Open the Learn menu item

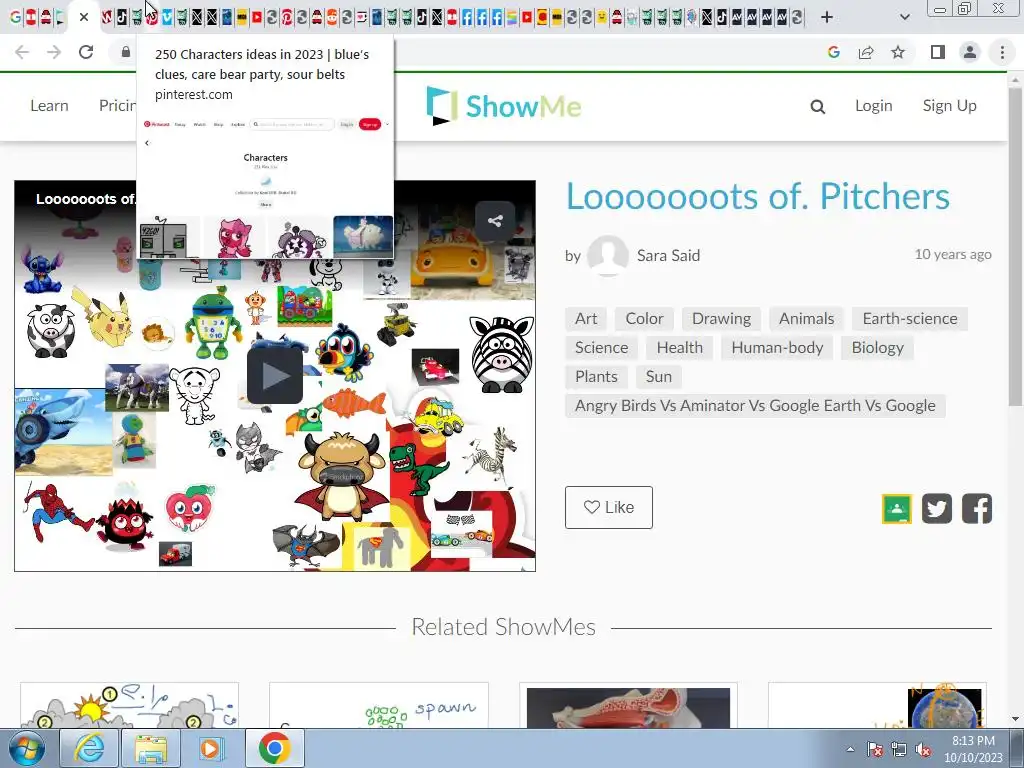point(49,106)
